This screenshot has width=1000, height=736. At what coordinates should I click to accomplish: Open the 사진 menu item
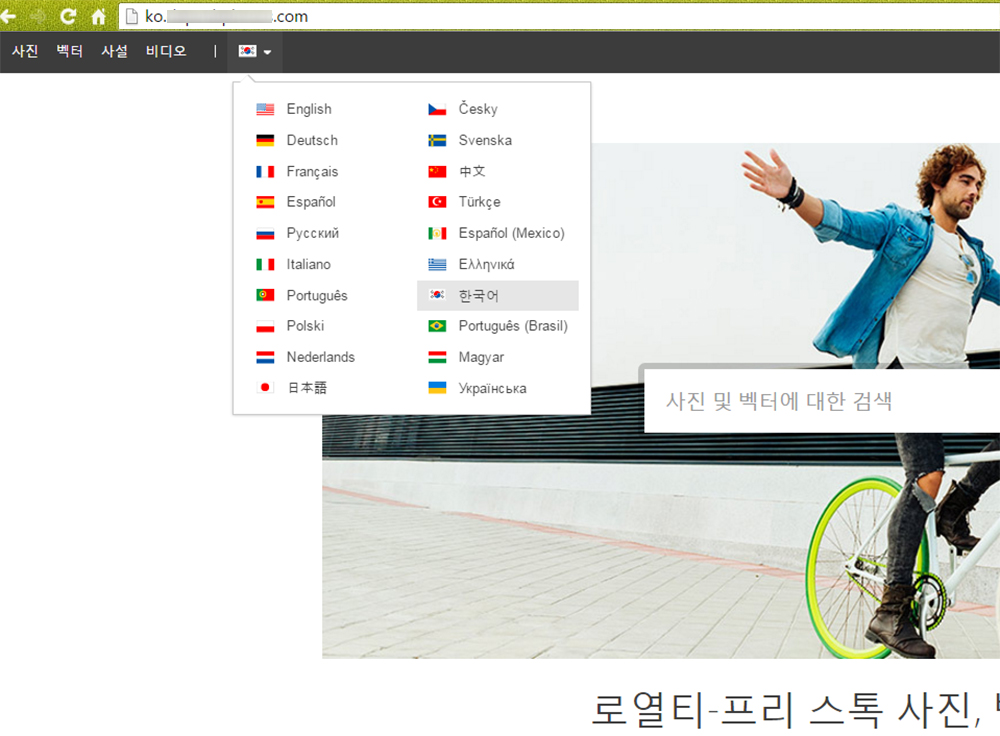pos(25,51)
